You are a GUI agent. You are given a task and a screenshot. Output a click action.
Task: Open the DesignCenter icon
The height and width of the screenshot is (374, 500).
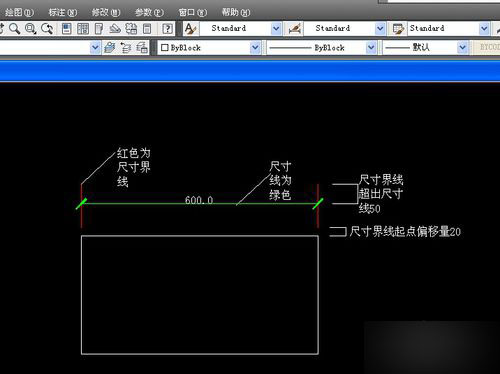tap(83, 29)
